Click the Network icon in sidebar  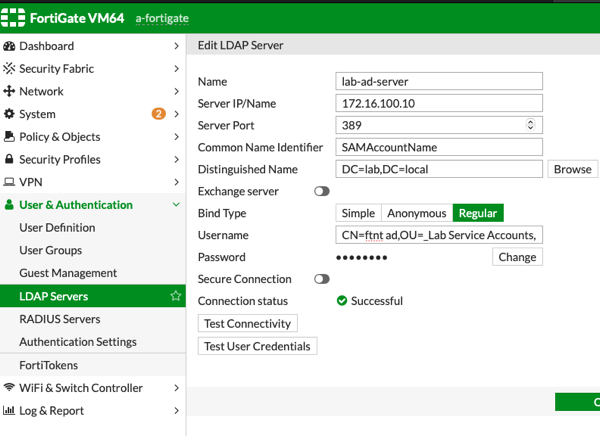10,92
